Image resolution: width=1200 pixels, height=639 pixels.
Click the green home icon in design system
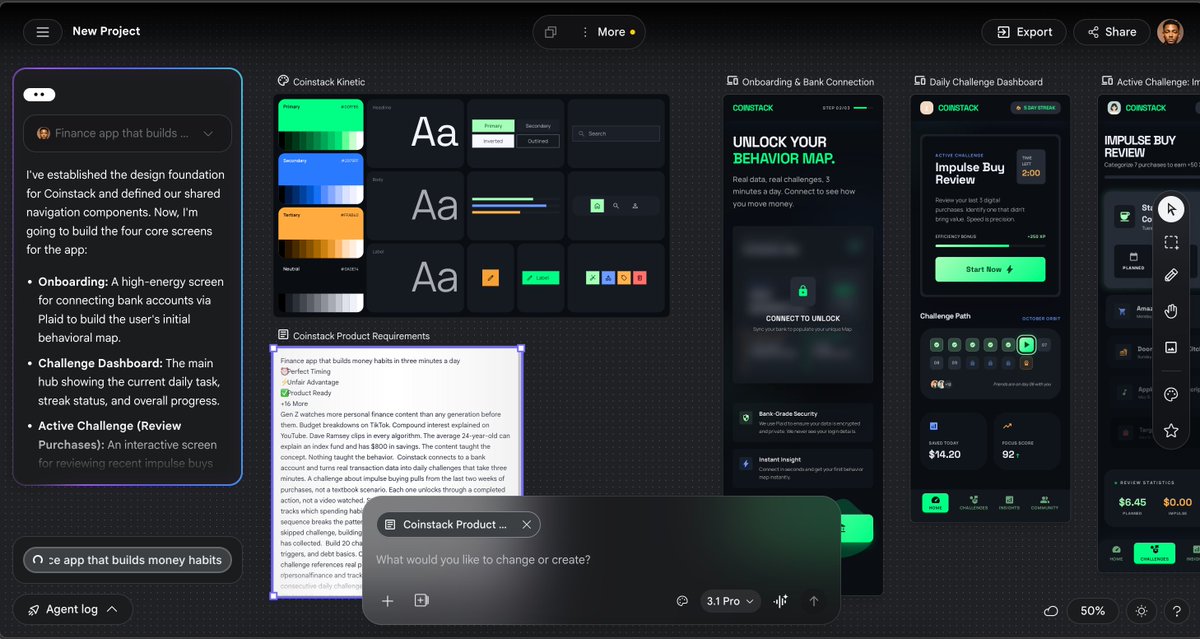pos(597,206)
